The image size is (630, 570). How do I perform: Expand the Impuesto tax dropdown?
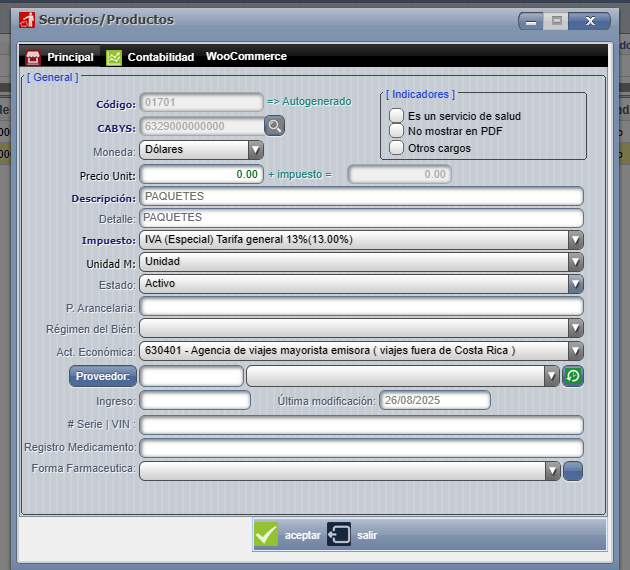coord(575,240)
